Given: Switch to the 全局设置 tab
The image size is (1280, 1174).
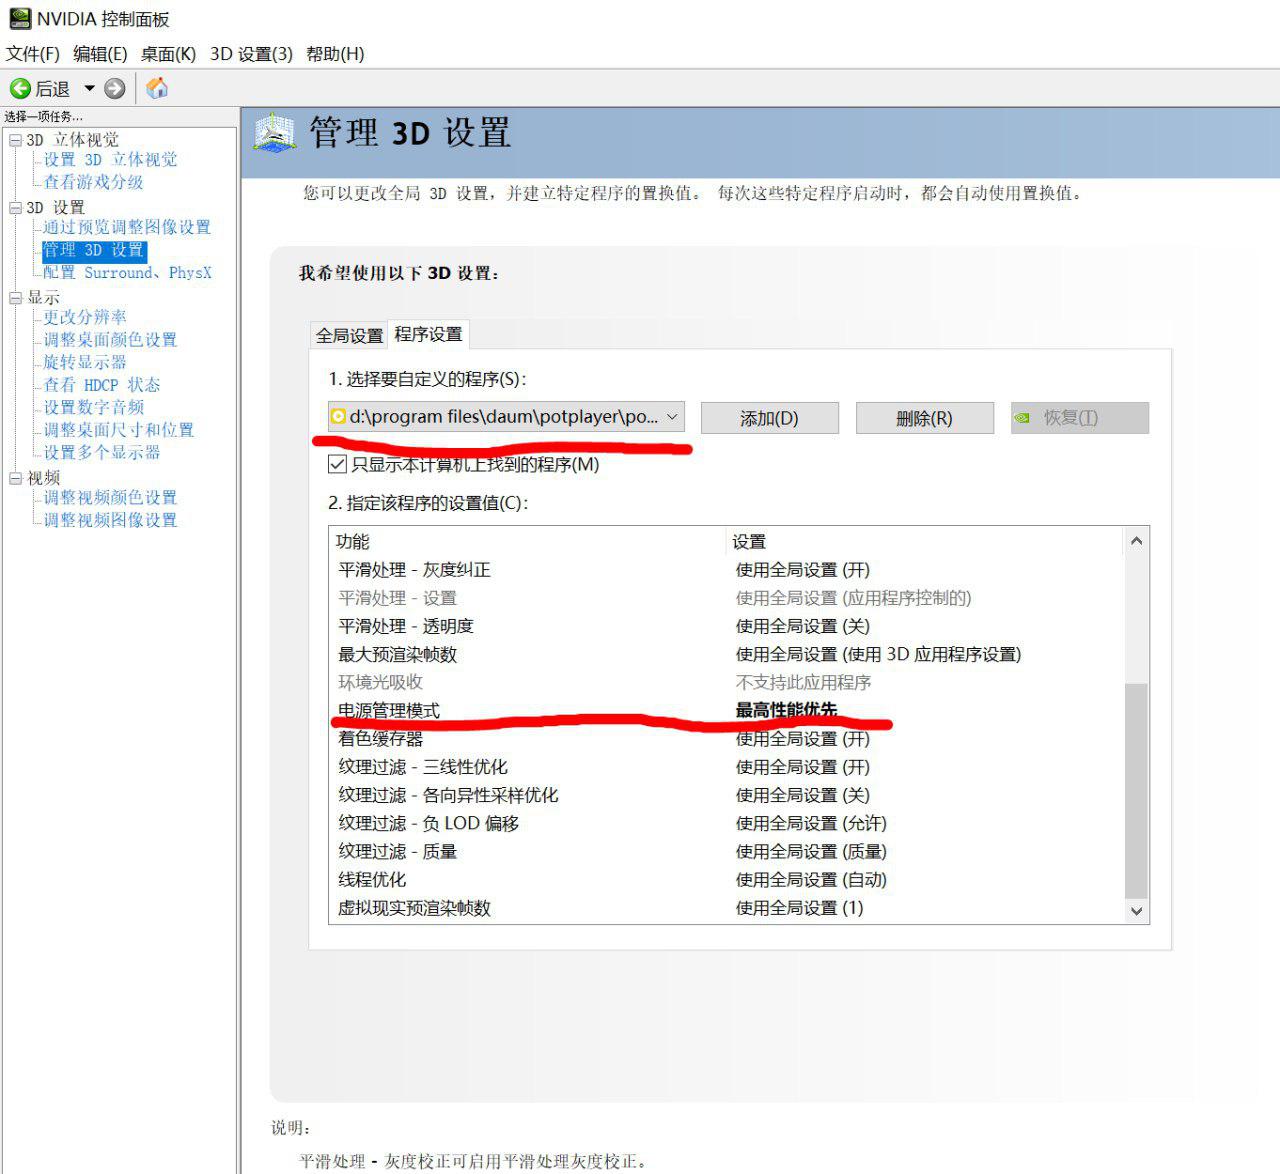Looking at the screenshot, I should [349, 335].
